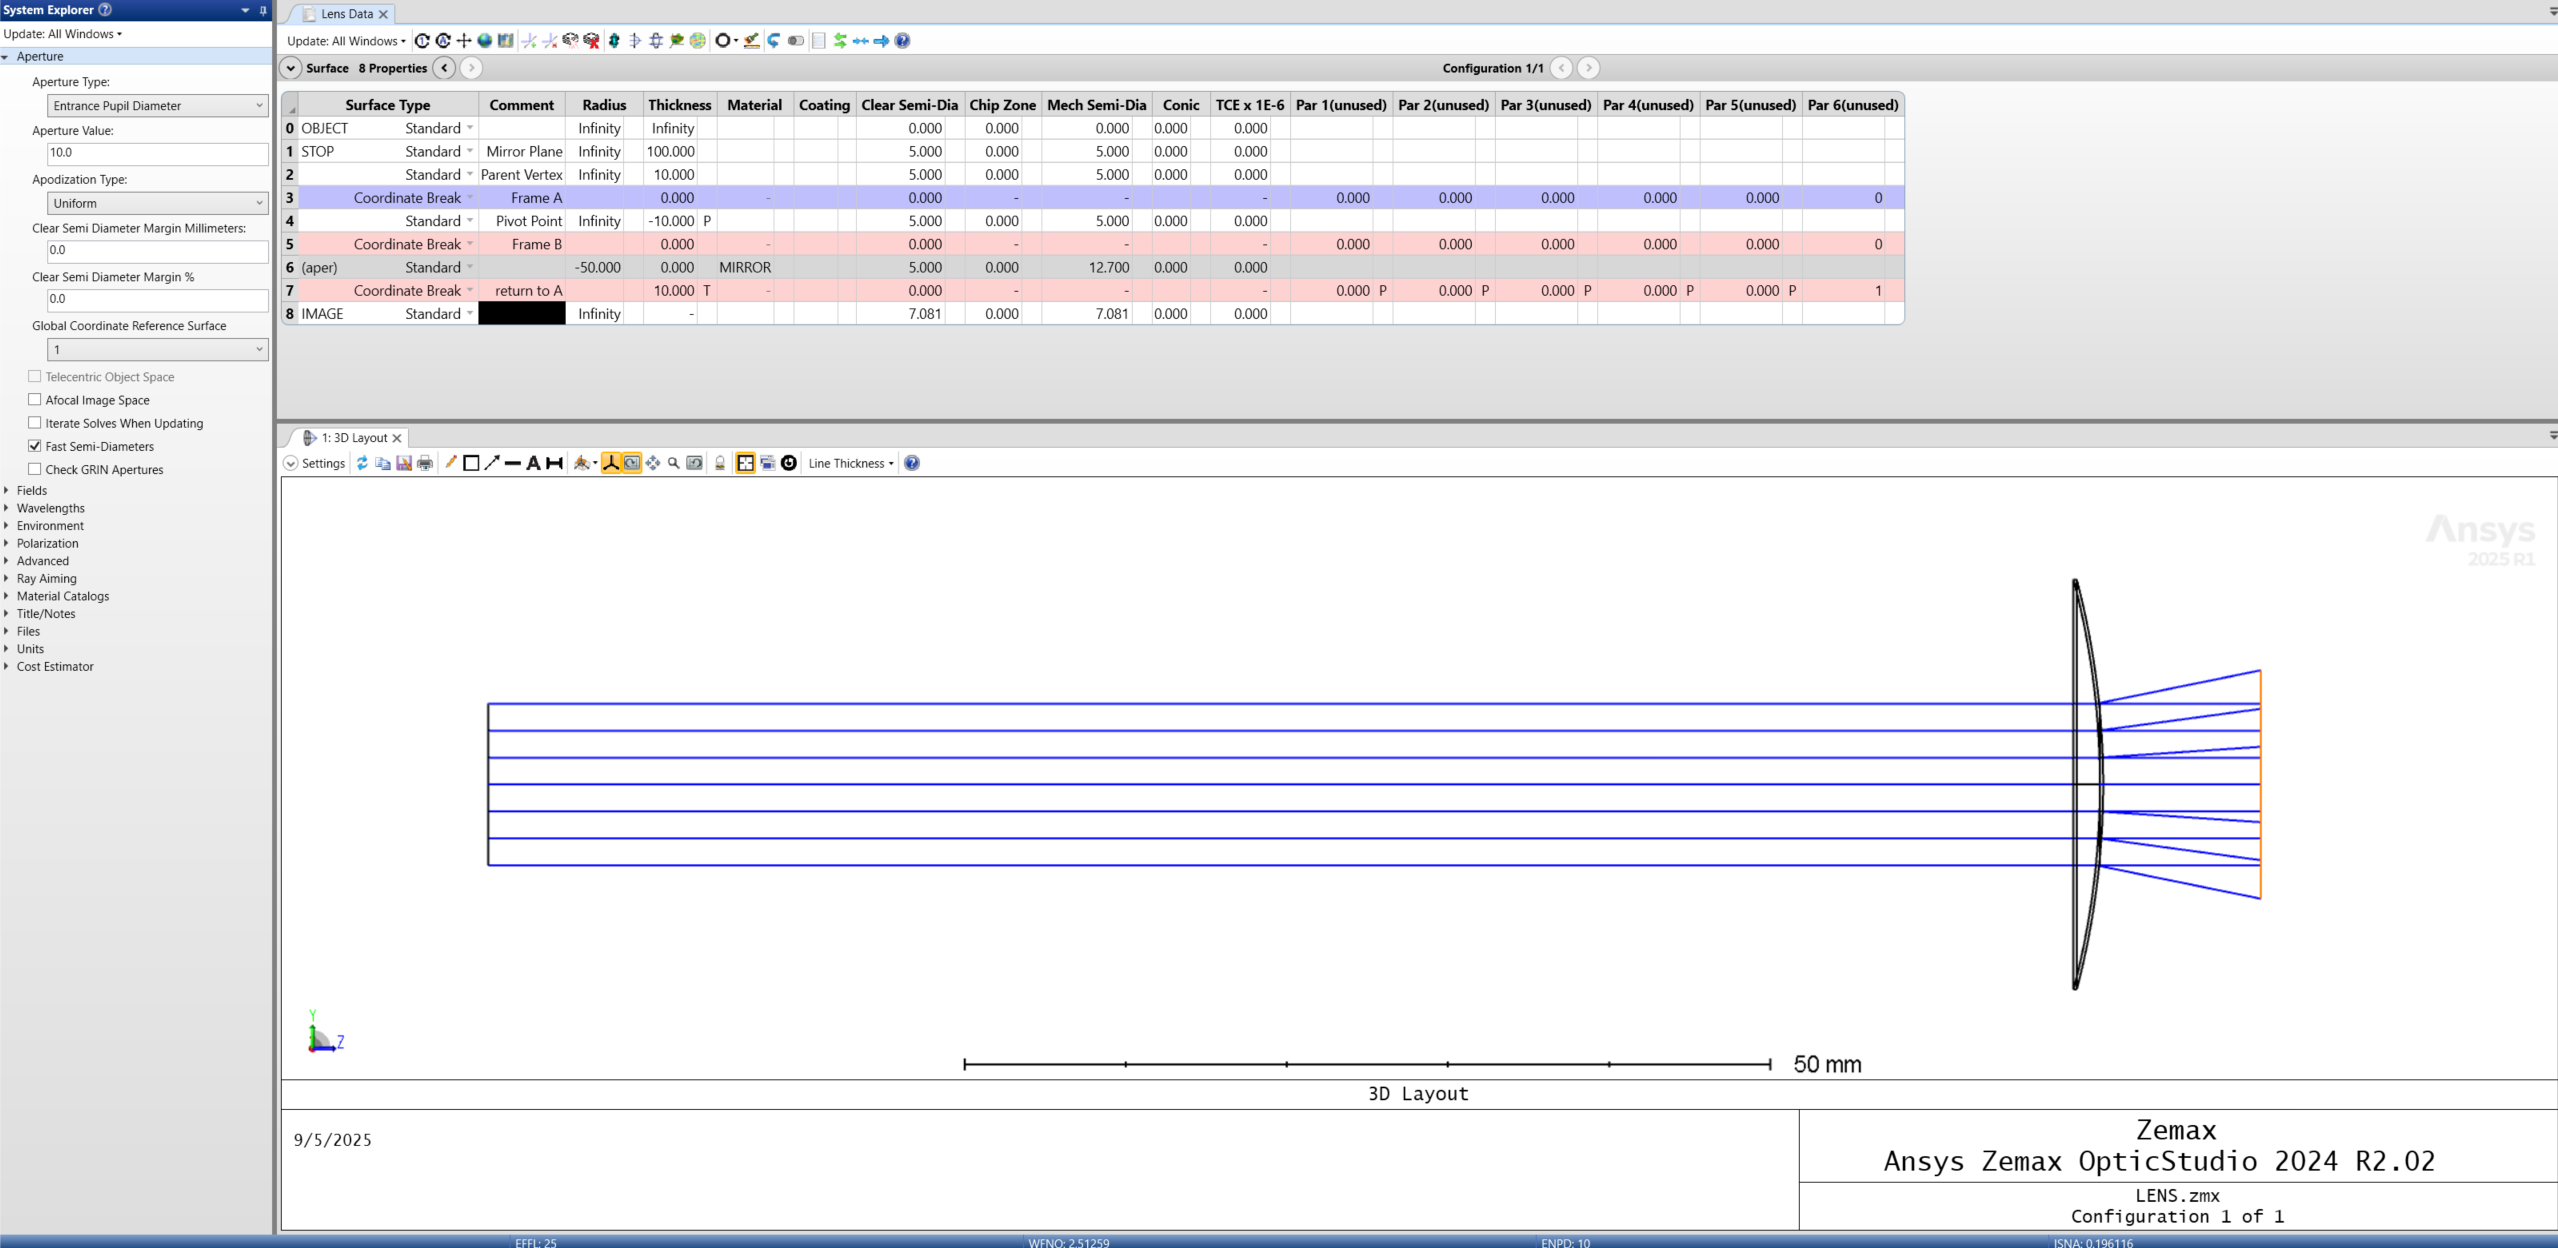Image resolution: width=2558 pixels, height=1248 pixels.
Task: Open the Aperture Type dropdown
Action: [259, 105]
